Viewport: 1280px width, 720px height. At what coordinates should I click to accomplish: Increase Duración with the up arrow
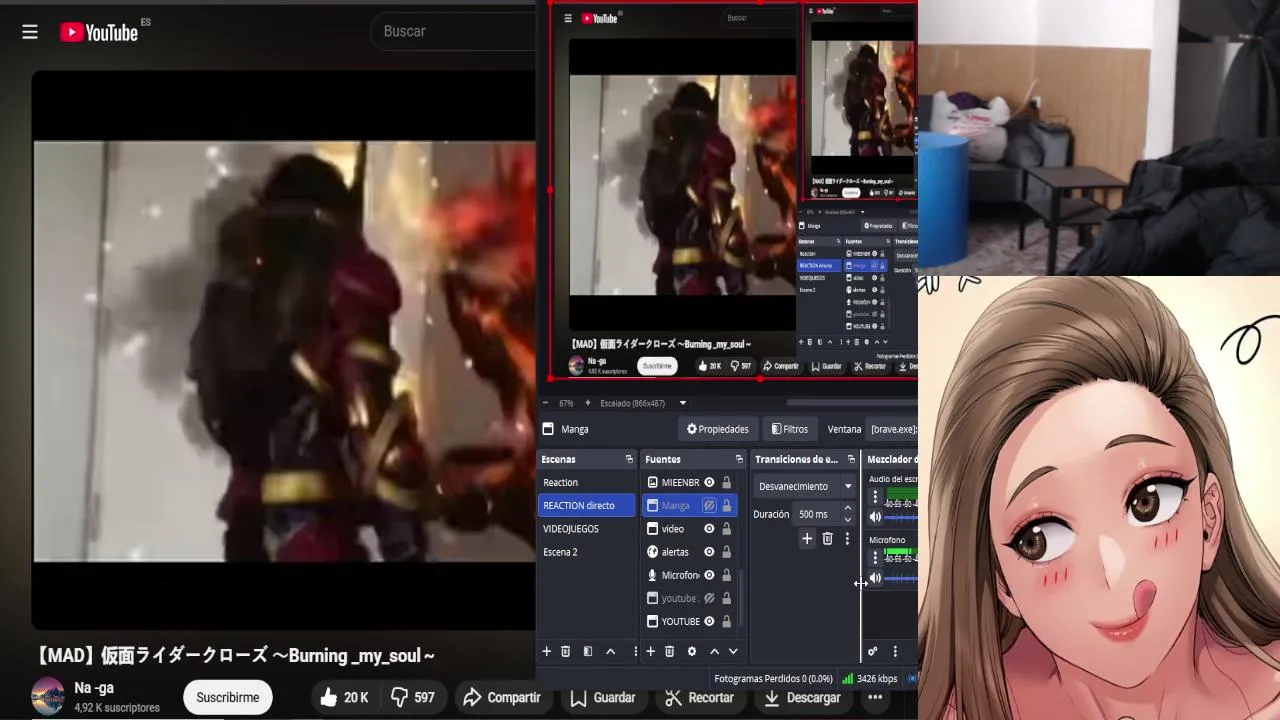coord(848,508)
